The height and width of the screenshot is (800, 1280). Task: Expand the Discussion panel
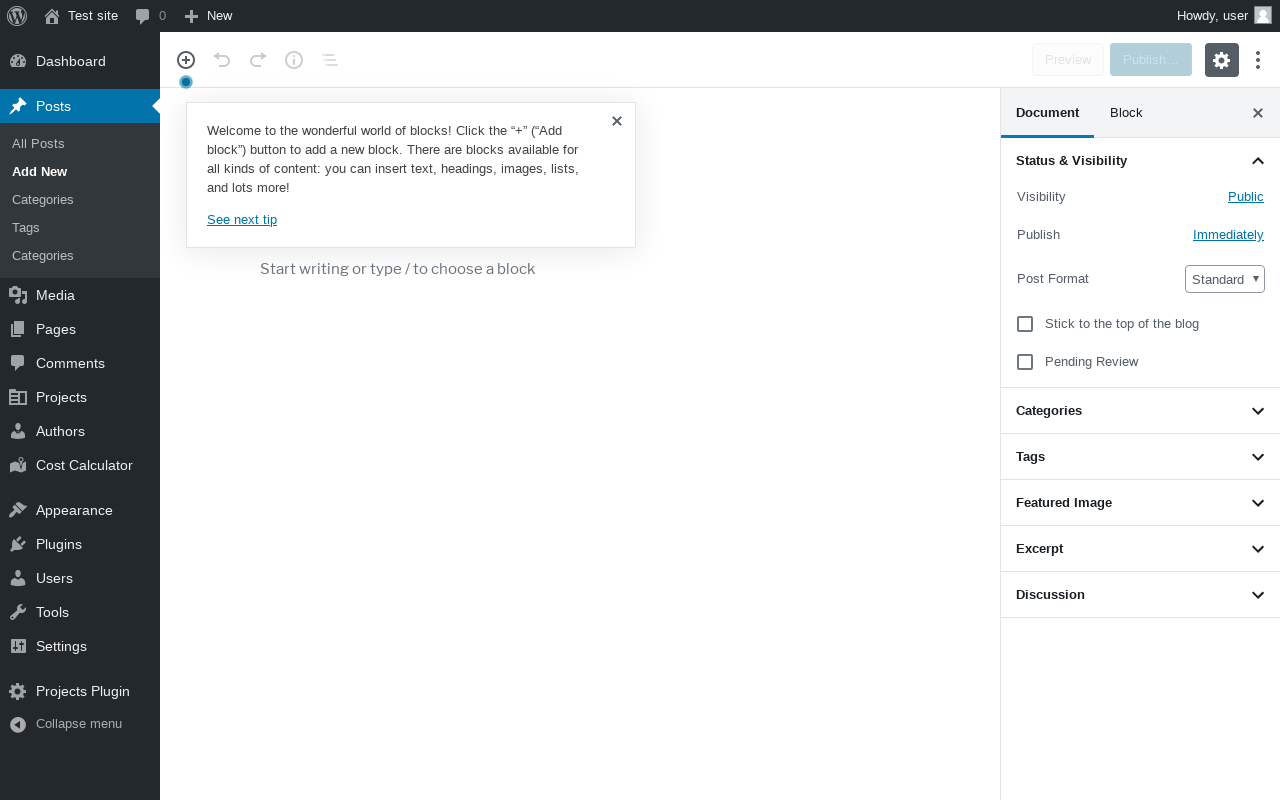tap(1140, 595)
